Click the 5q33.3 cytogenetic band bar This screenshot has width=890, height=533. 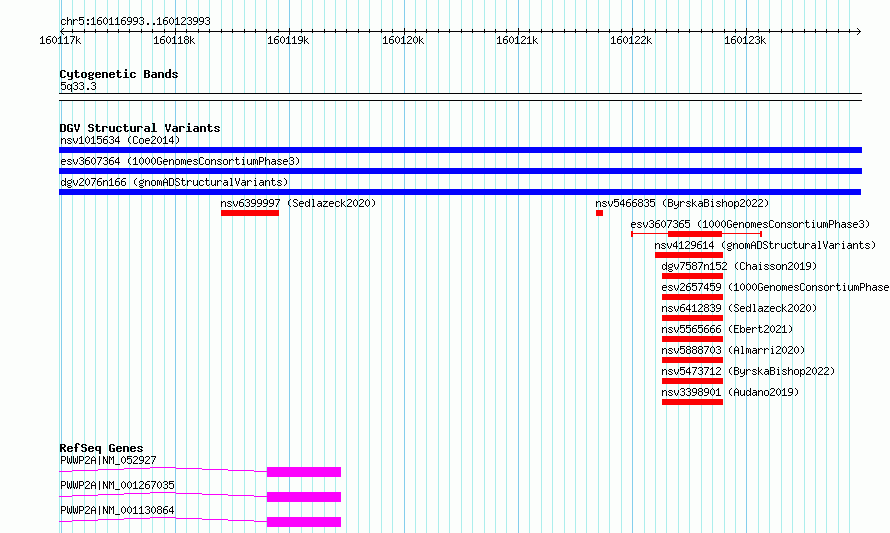pos(460,97)
